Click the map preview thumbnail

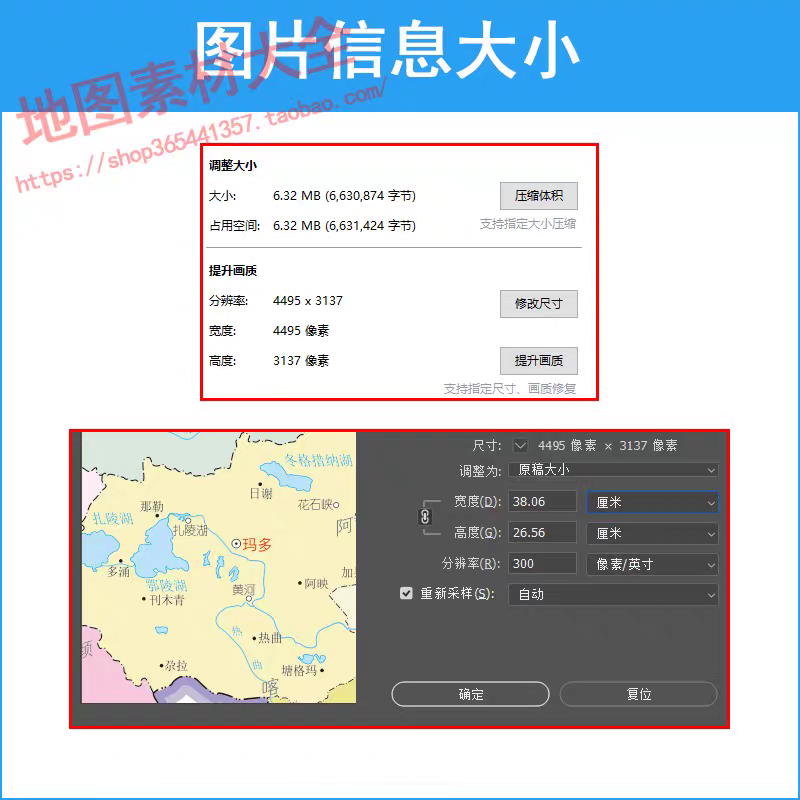pos(219,567)
